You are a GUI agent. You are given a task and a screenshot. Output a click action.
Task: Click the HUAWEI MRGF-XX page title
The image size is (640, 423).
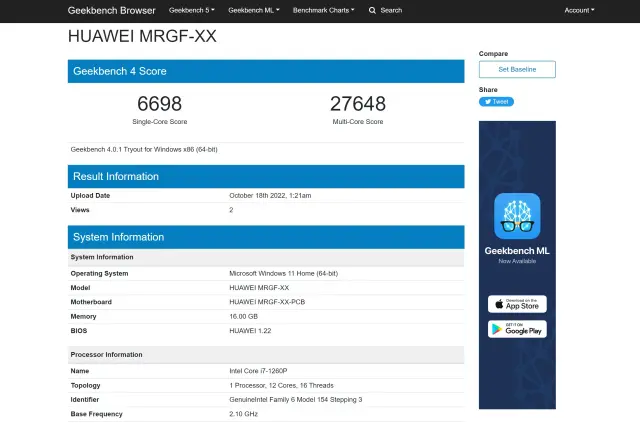[141, 37]
